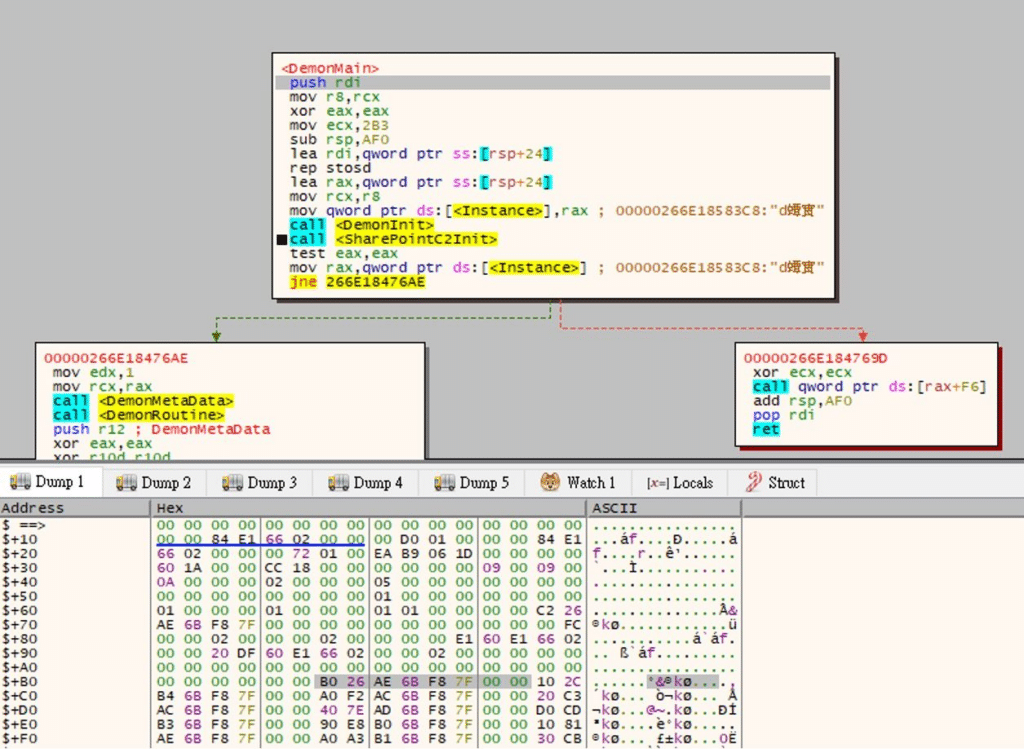The image size is (1024, 749).
Task: Click the Dump 5 memory icon
Action: click(444, 483)
